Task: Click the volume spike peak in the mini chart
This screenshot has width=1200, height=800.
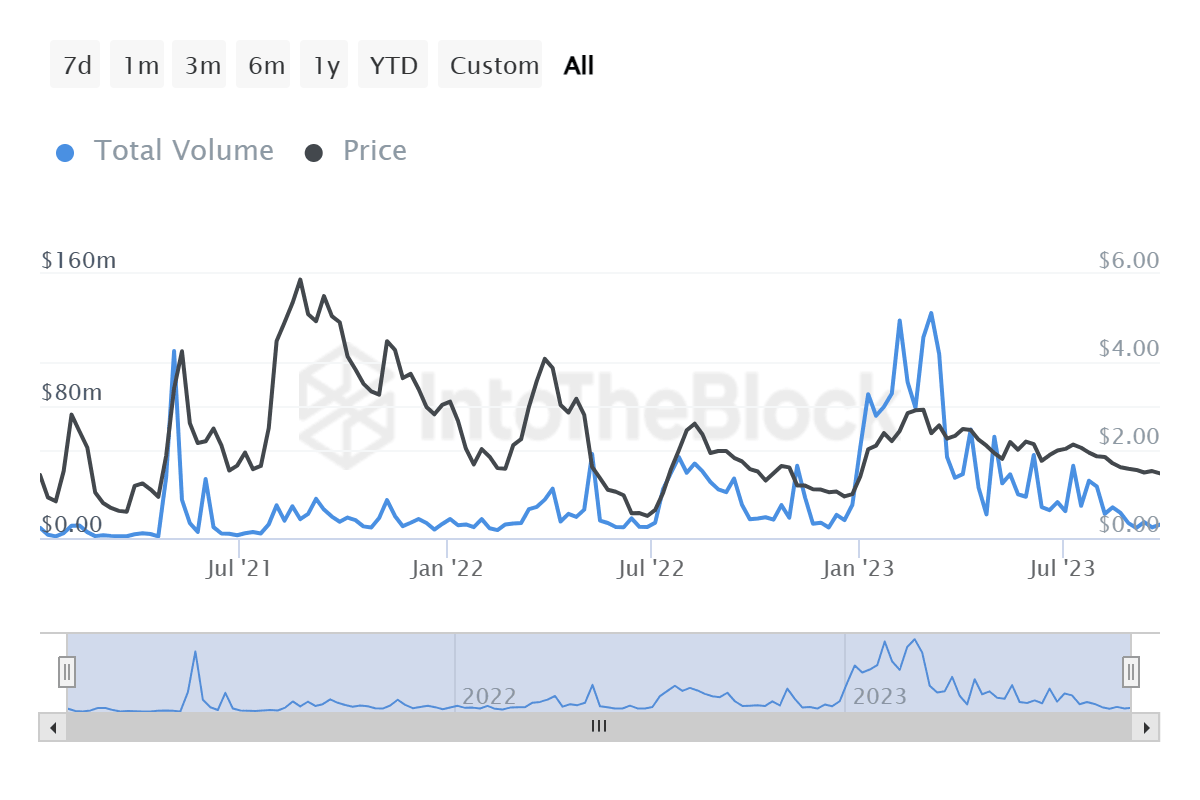Action: tap(196, 650)
